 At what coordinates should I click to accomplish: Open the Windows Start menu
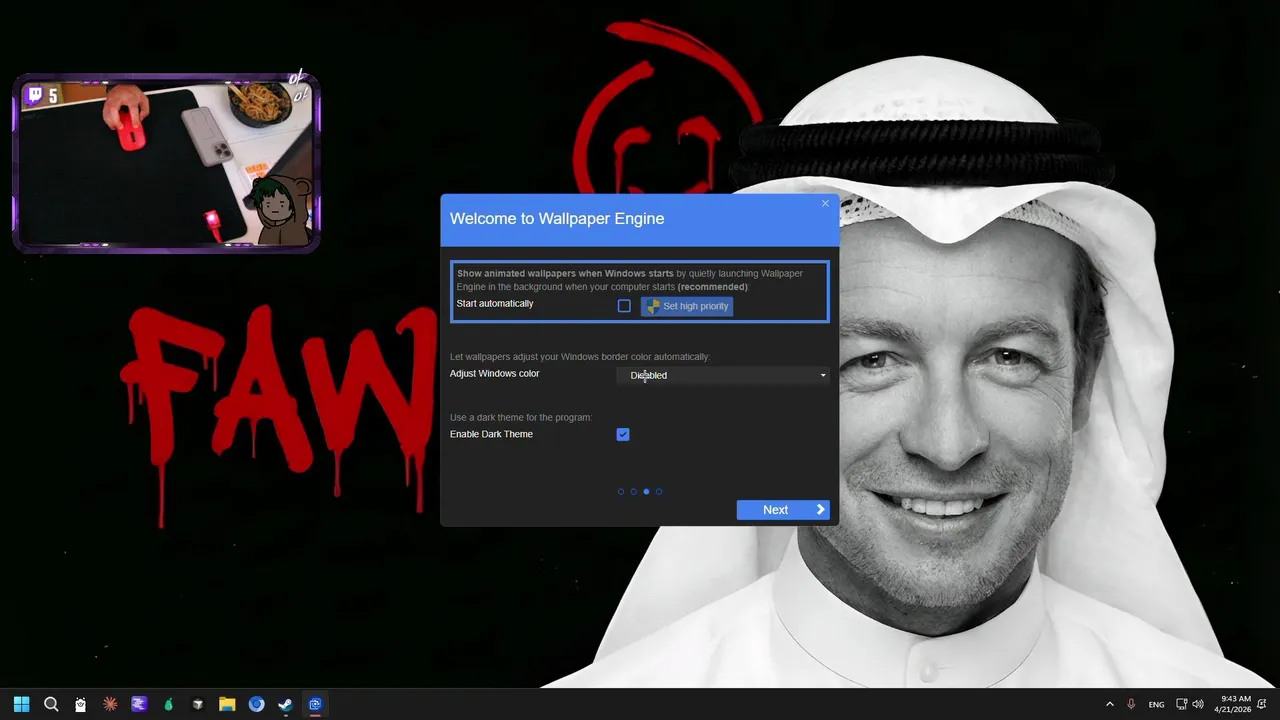[21, 704]
